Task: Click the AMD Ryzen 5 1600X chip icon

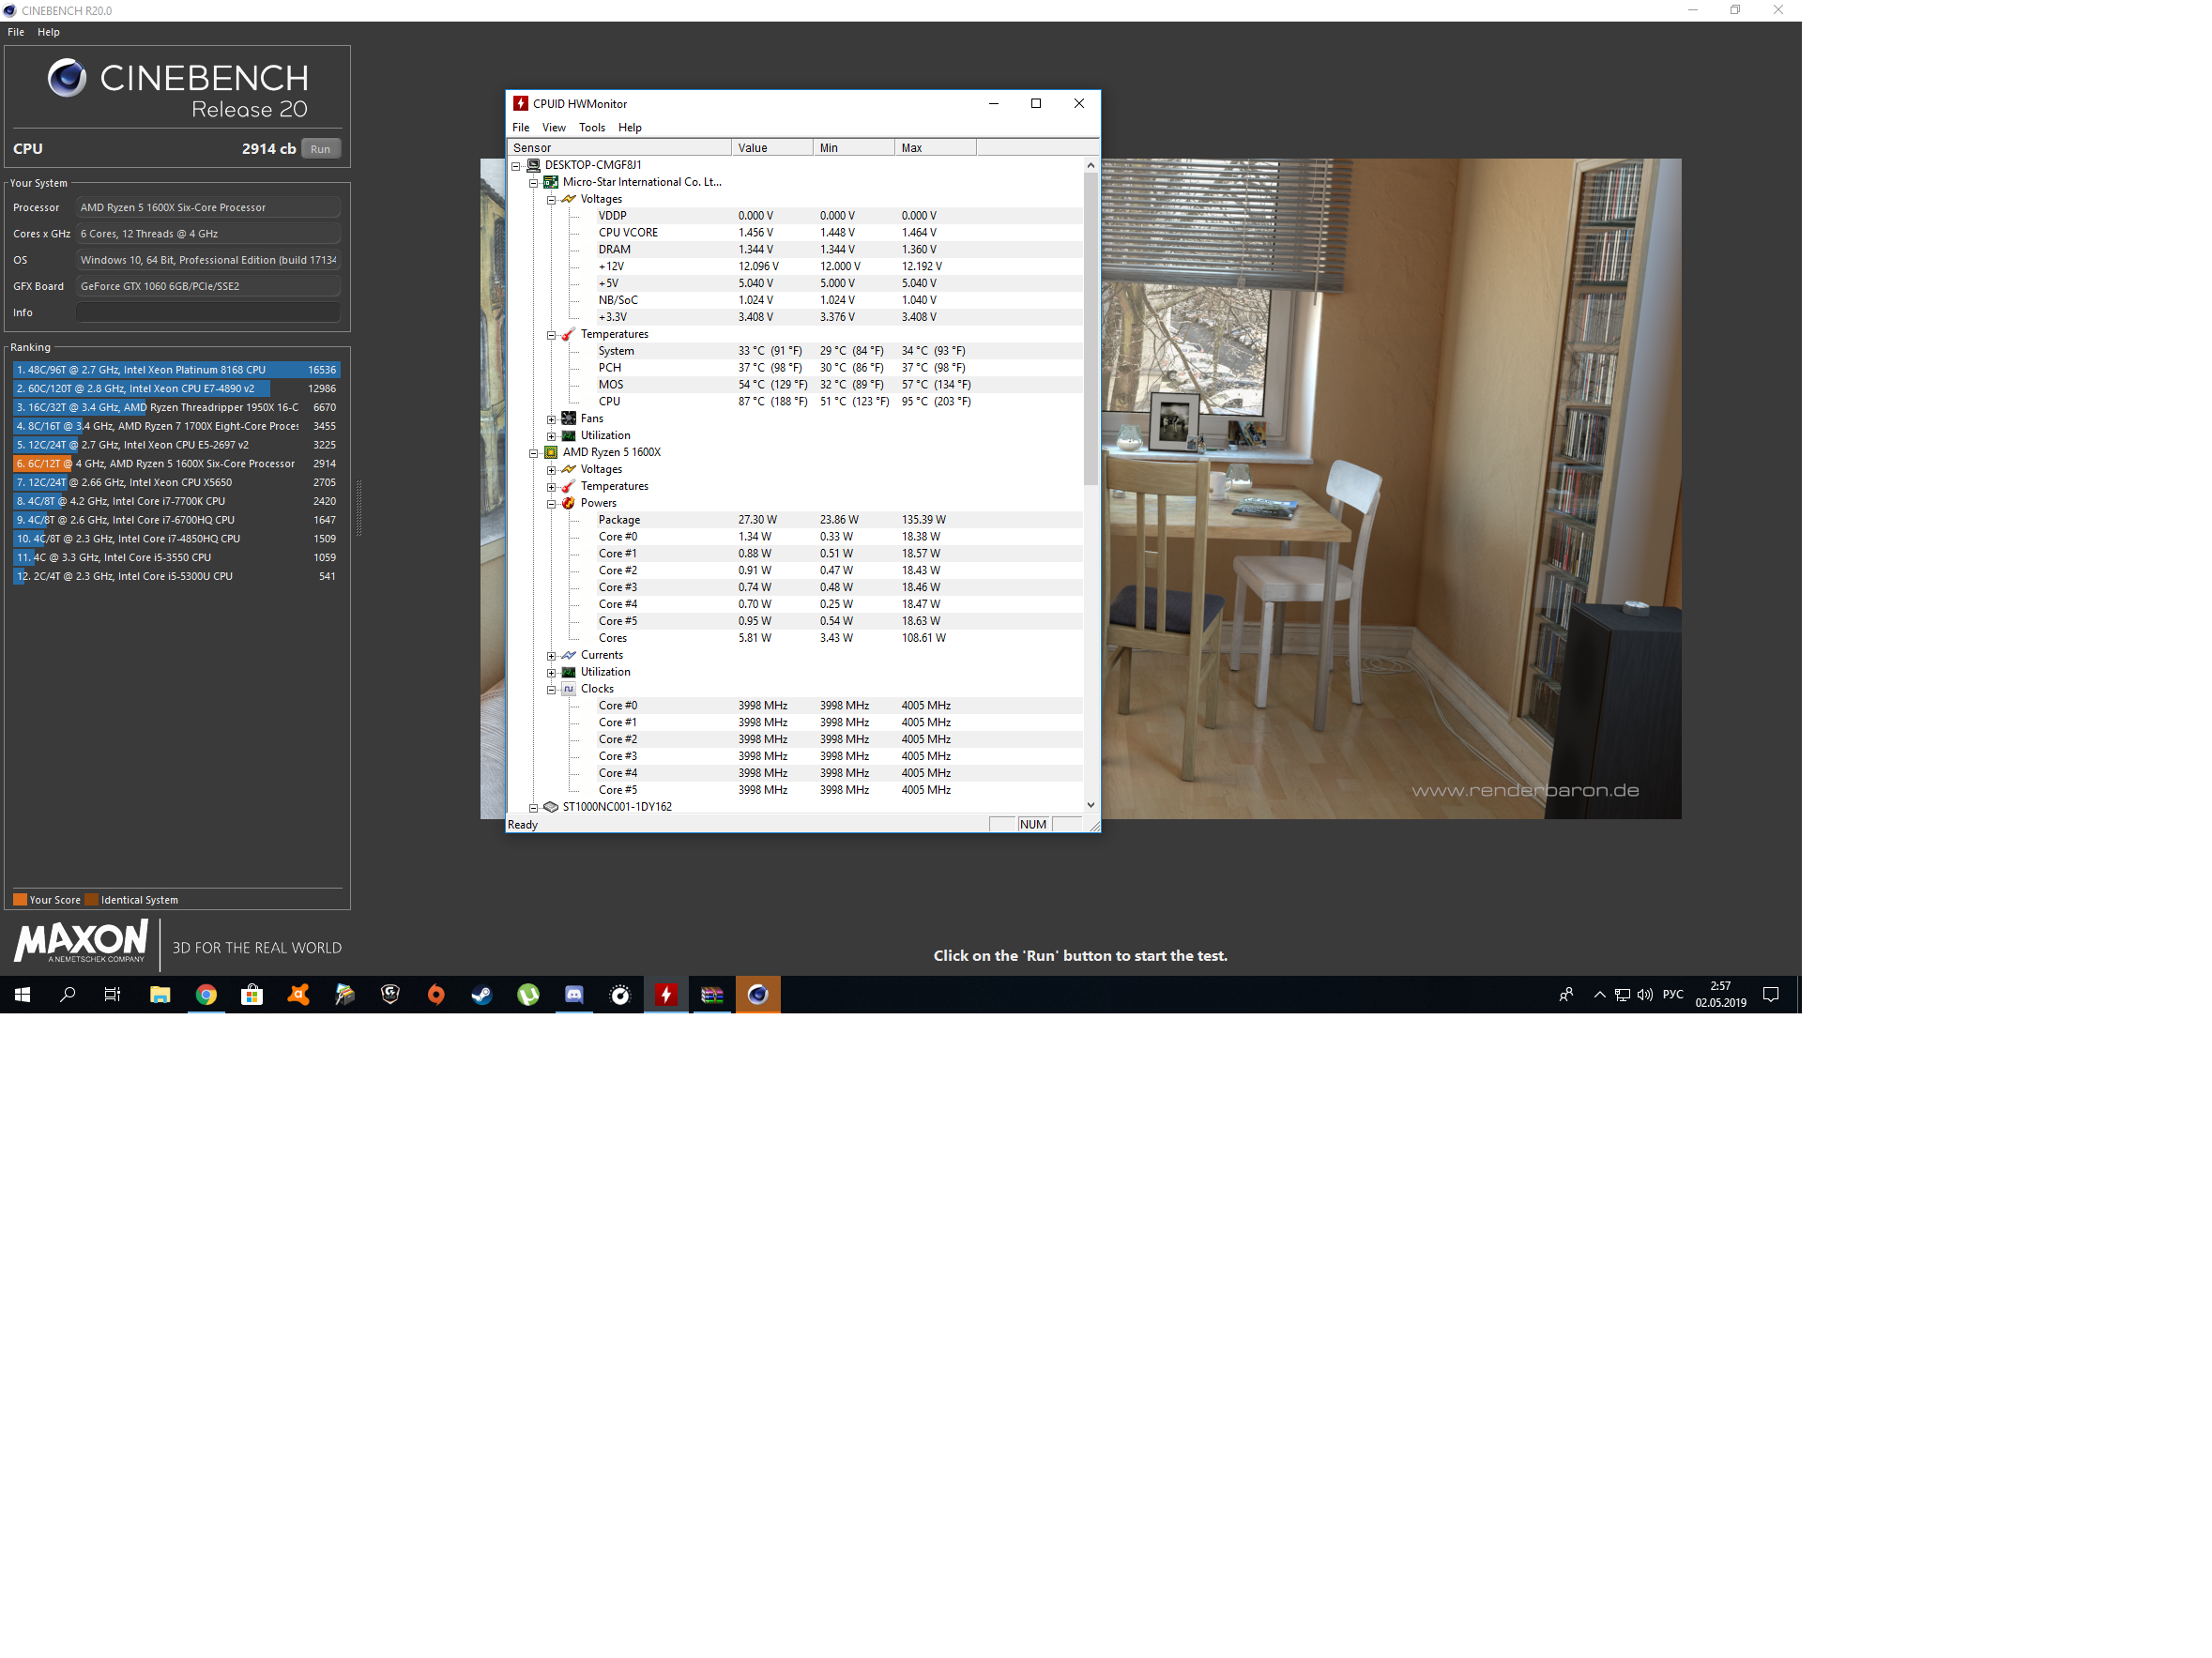Action: click(551, 453)
